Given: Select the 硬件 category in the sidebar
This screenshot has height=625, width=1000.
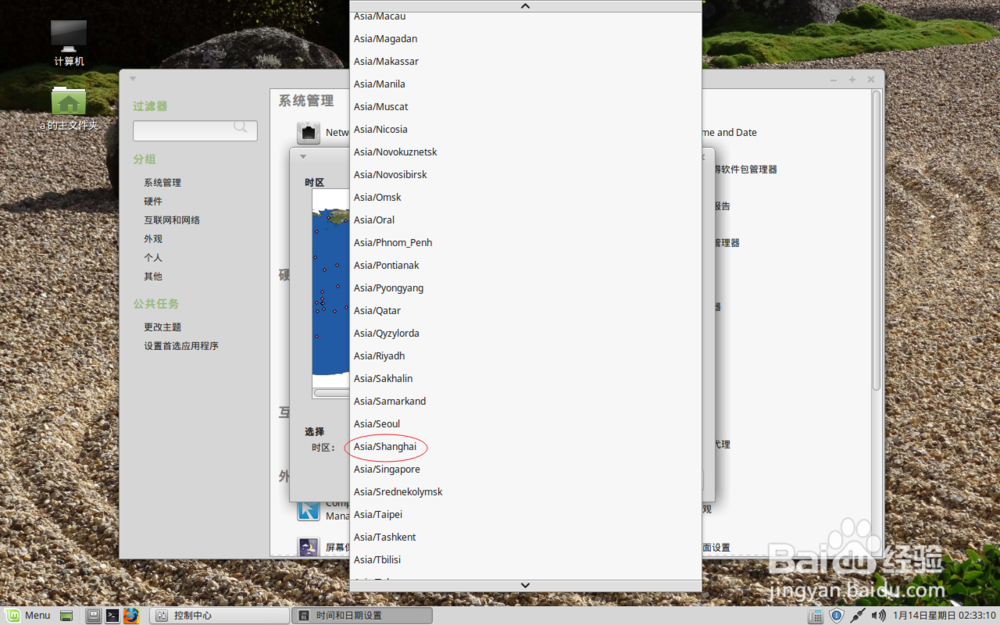Looking at the screenshot, I should 153,200.
